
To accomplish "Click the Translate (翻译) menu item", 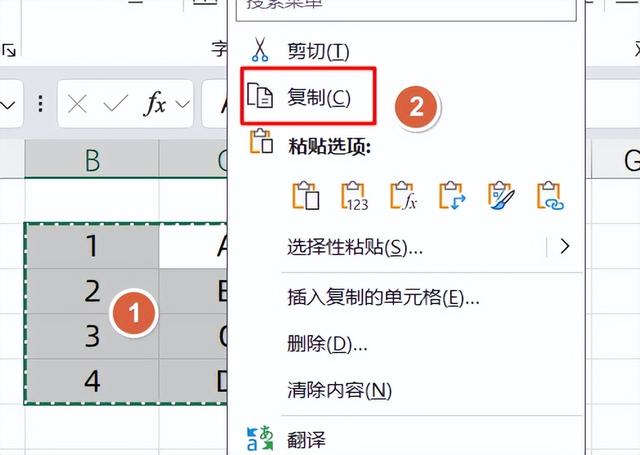I will (x=307, y=440).
